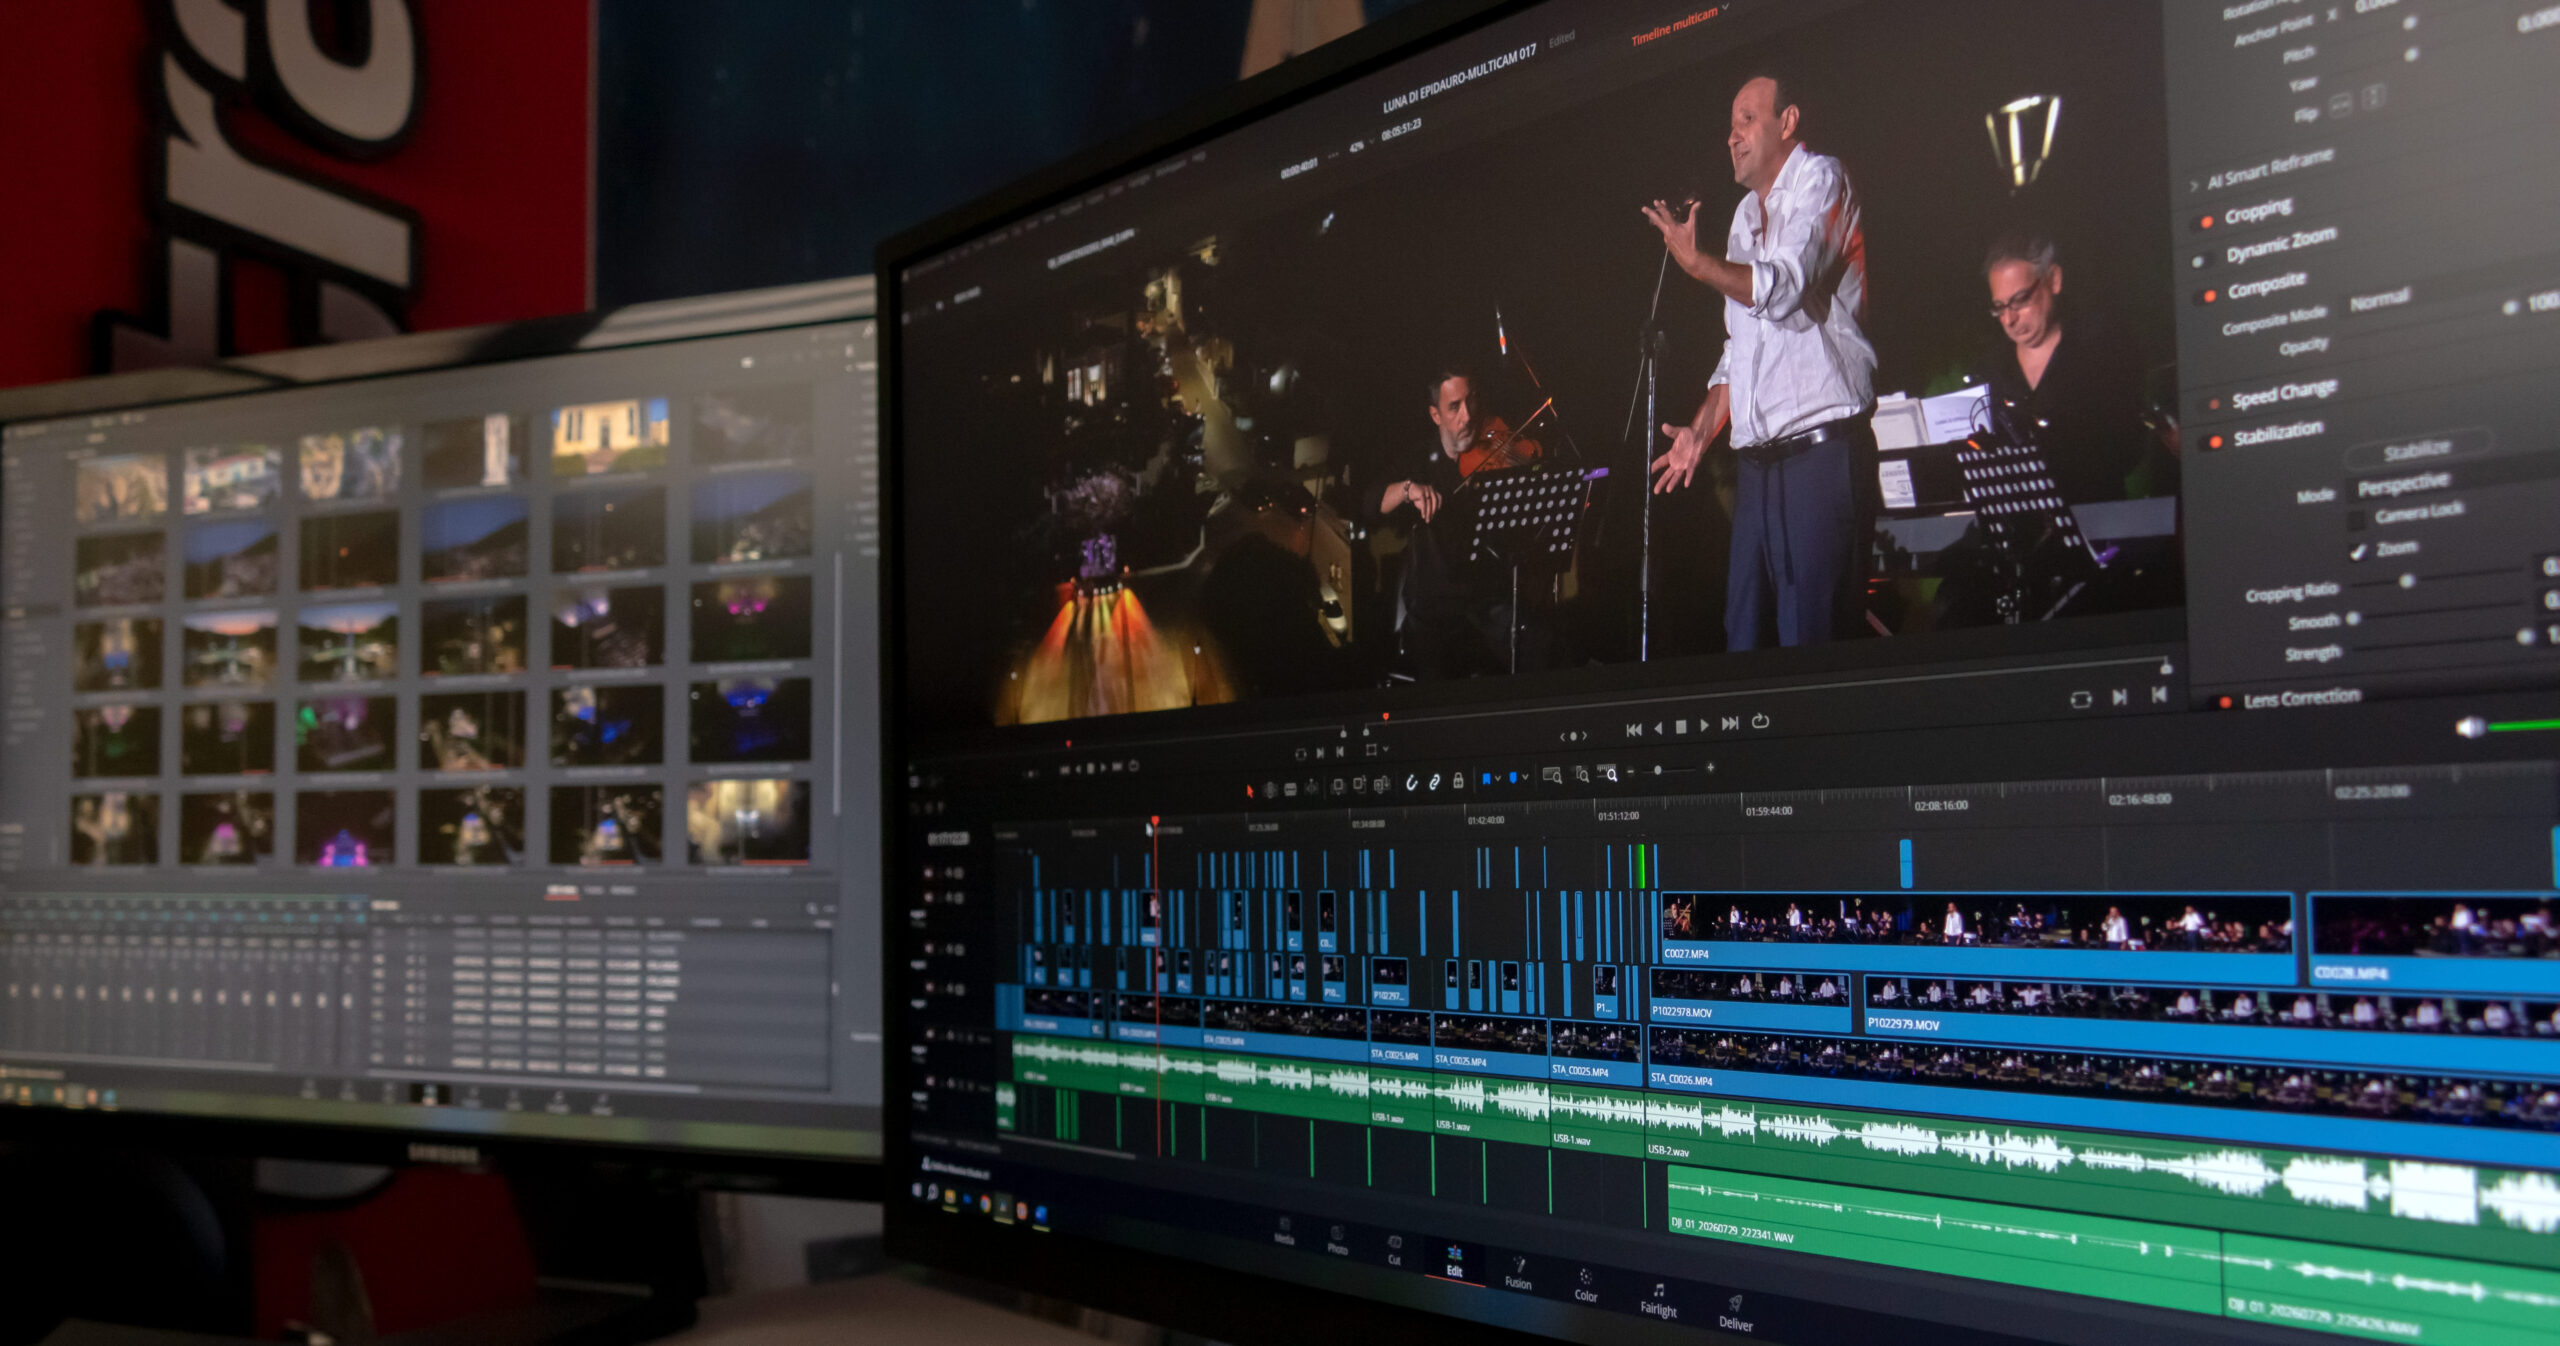Click Google Chrome icon in Windows taskbar
Image resolution: width=2560 pixels, height=1346 pixels.
click(986, 1204)
